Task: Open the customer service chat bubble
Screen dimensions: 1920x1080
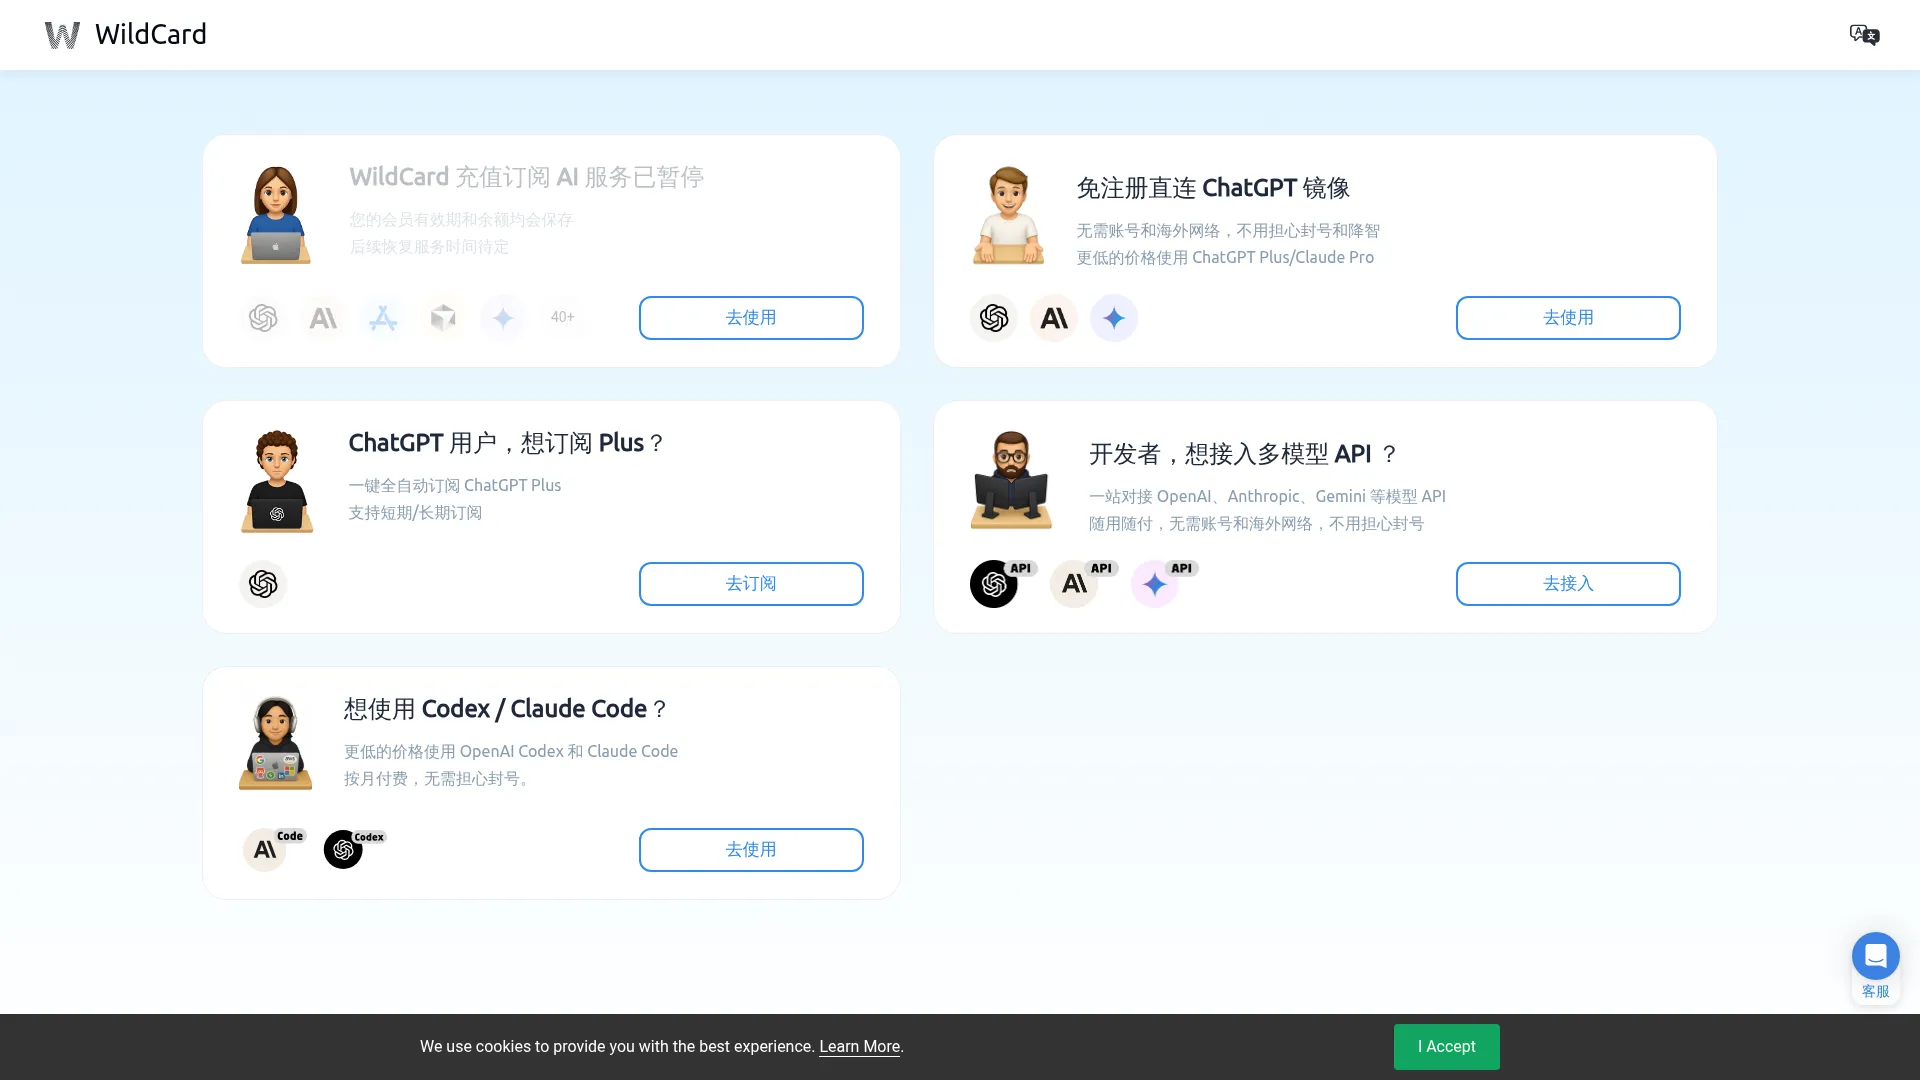Action: (1875, 957)
